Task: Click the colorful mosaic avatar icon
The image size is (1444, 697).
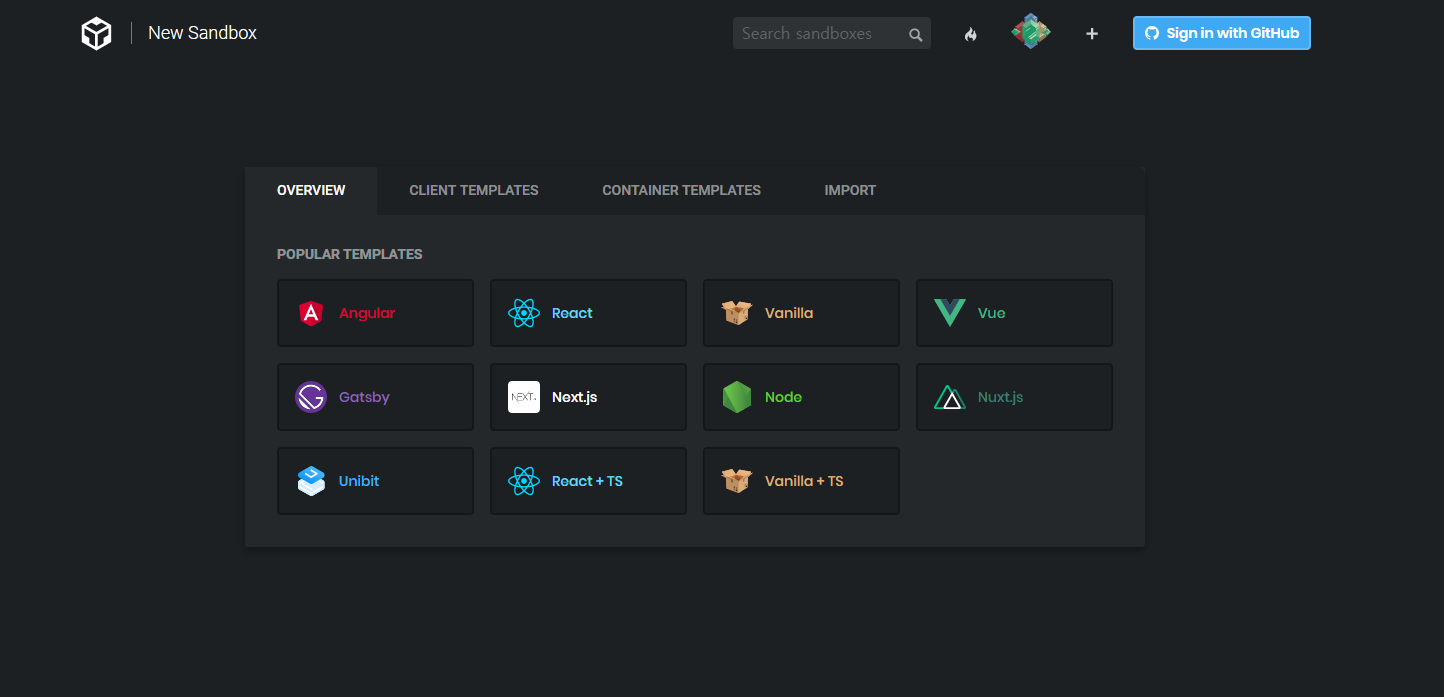Action: click(1031, 32)
